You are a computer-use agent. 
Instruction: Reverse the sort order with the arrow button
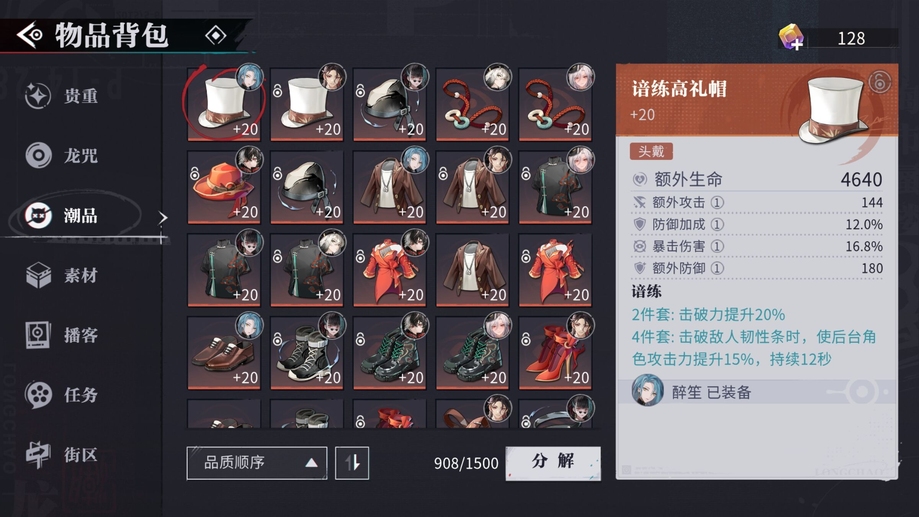tap(352, 463)
